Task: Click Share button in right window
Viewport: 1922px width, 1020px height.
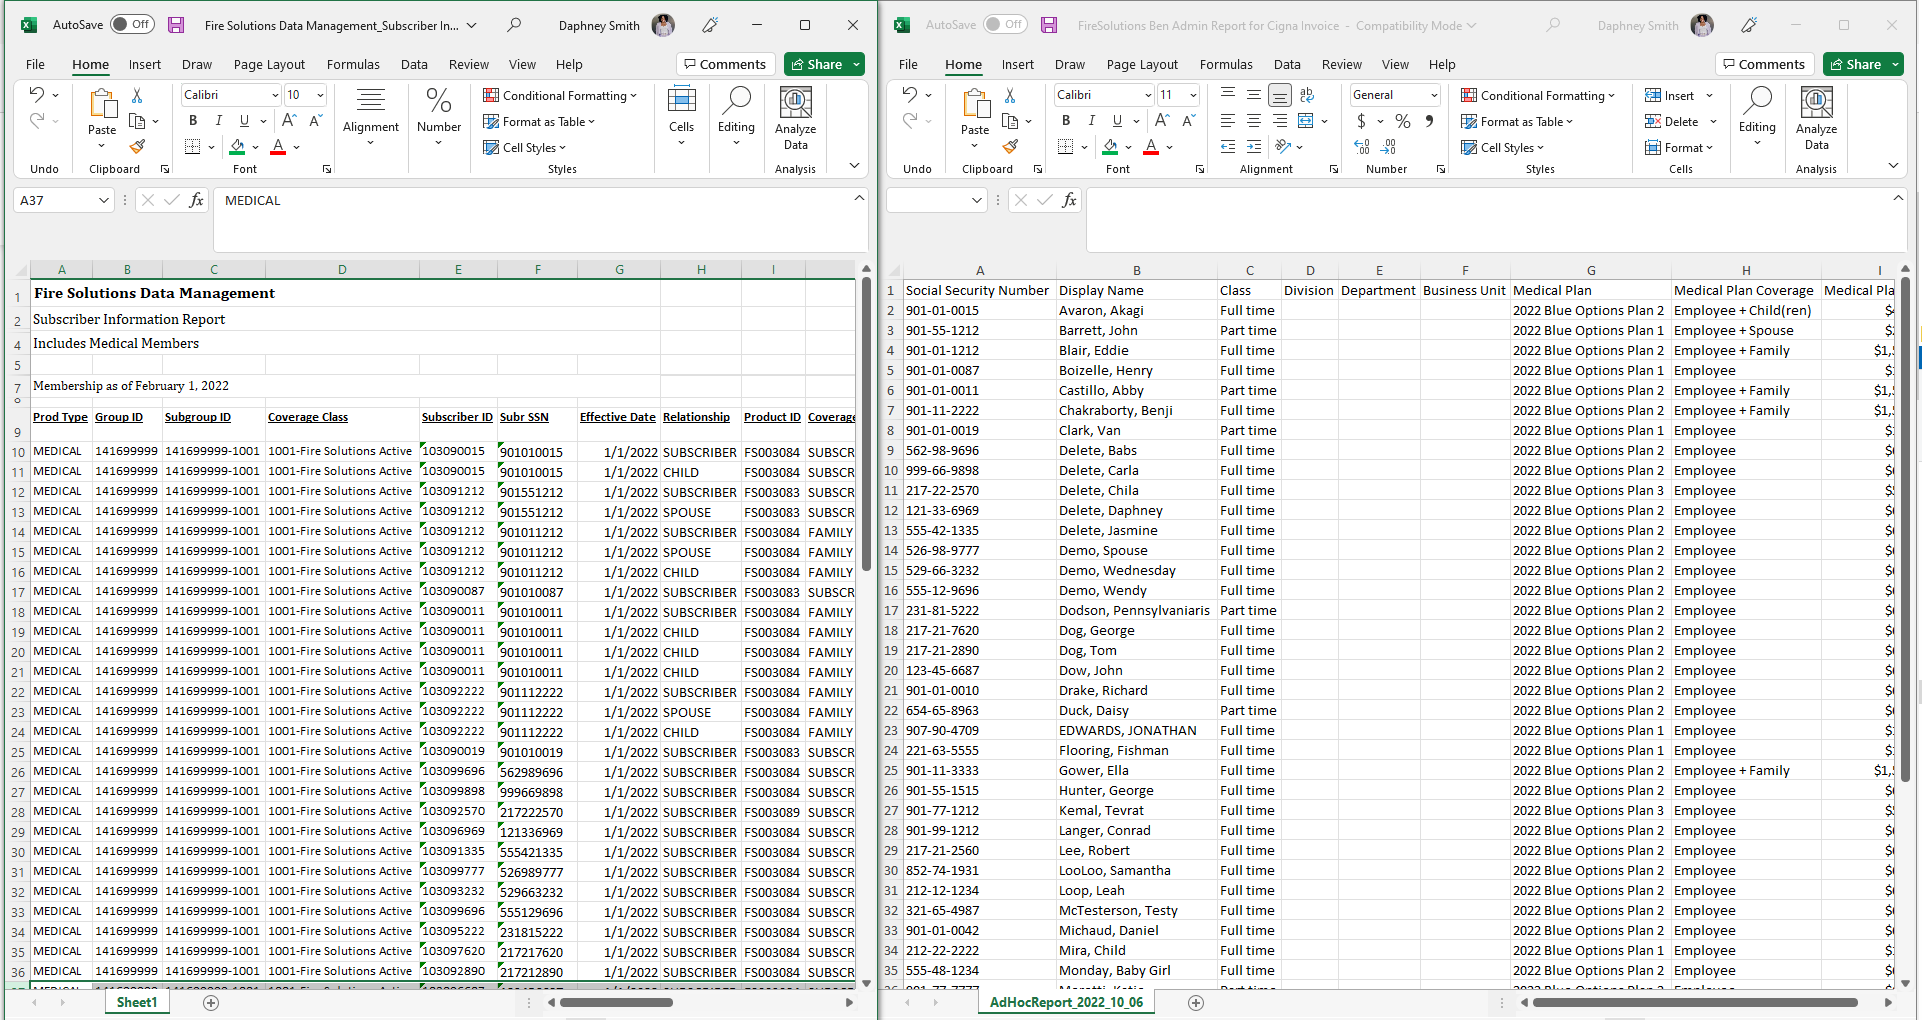Action: click(x=1855, y=64)
